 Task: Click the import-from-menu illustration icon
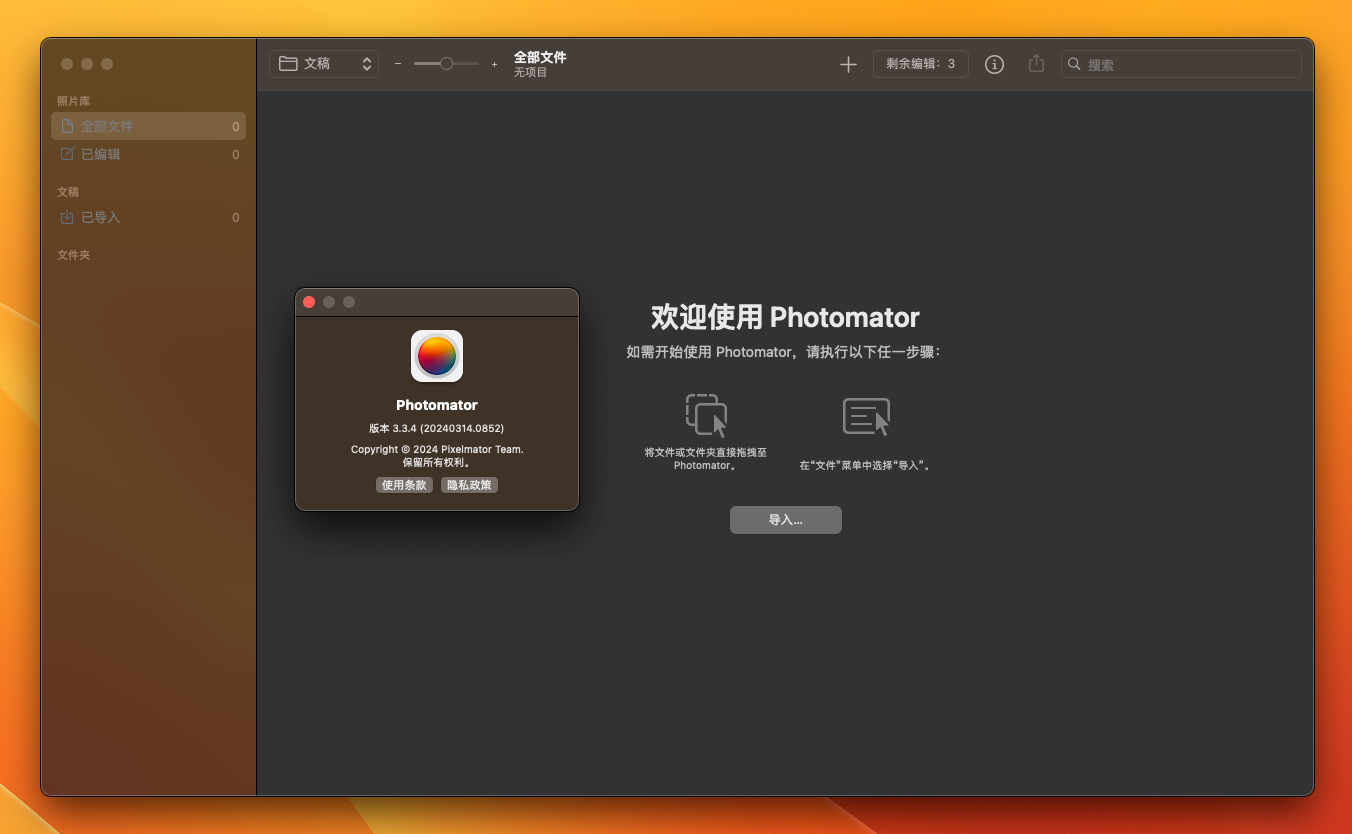tap(866, 416)
